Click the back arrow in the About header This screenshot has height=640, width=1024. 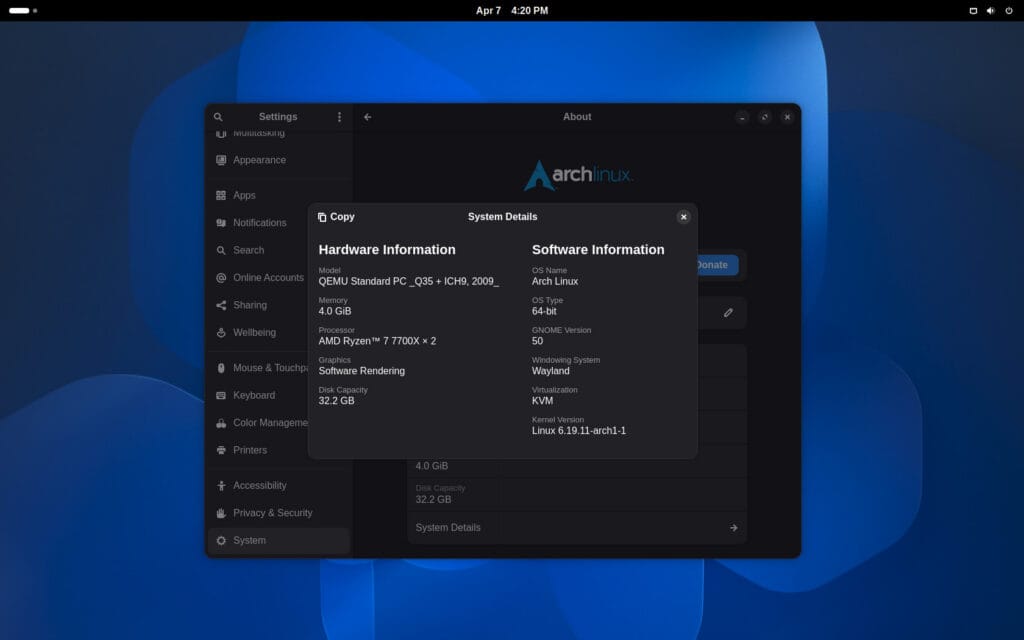pyautogui.click(x=367, y=116)
